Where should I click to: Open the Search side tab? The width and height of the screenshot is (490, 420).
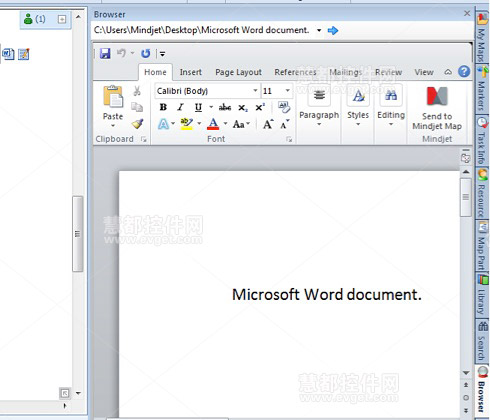pos(482,341)
